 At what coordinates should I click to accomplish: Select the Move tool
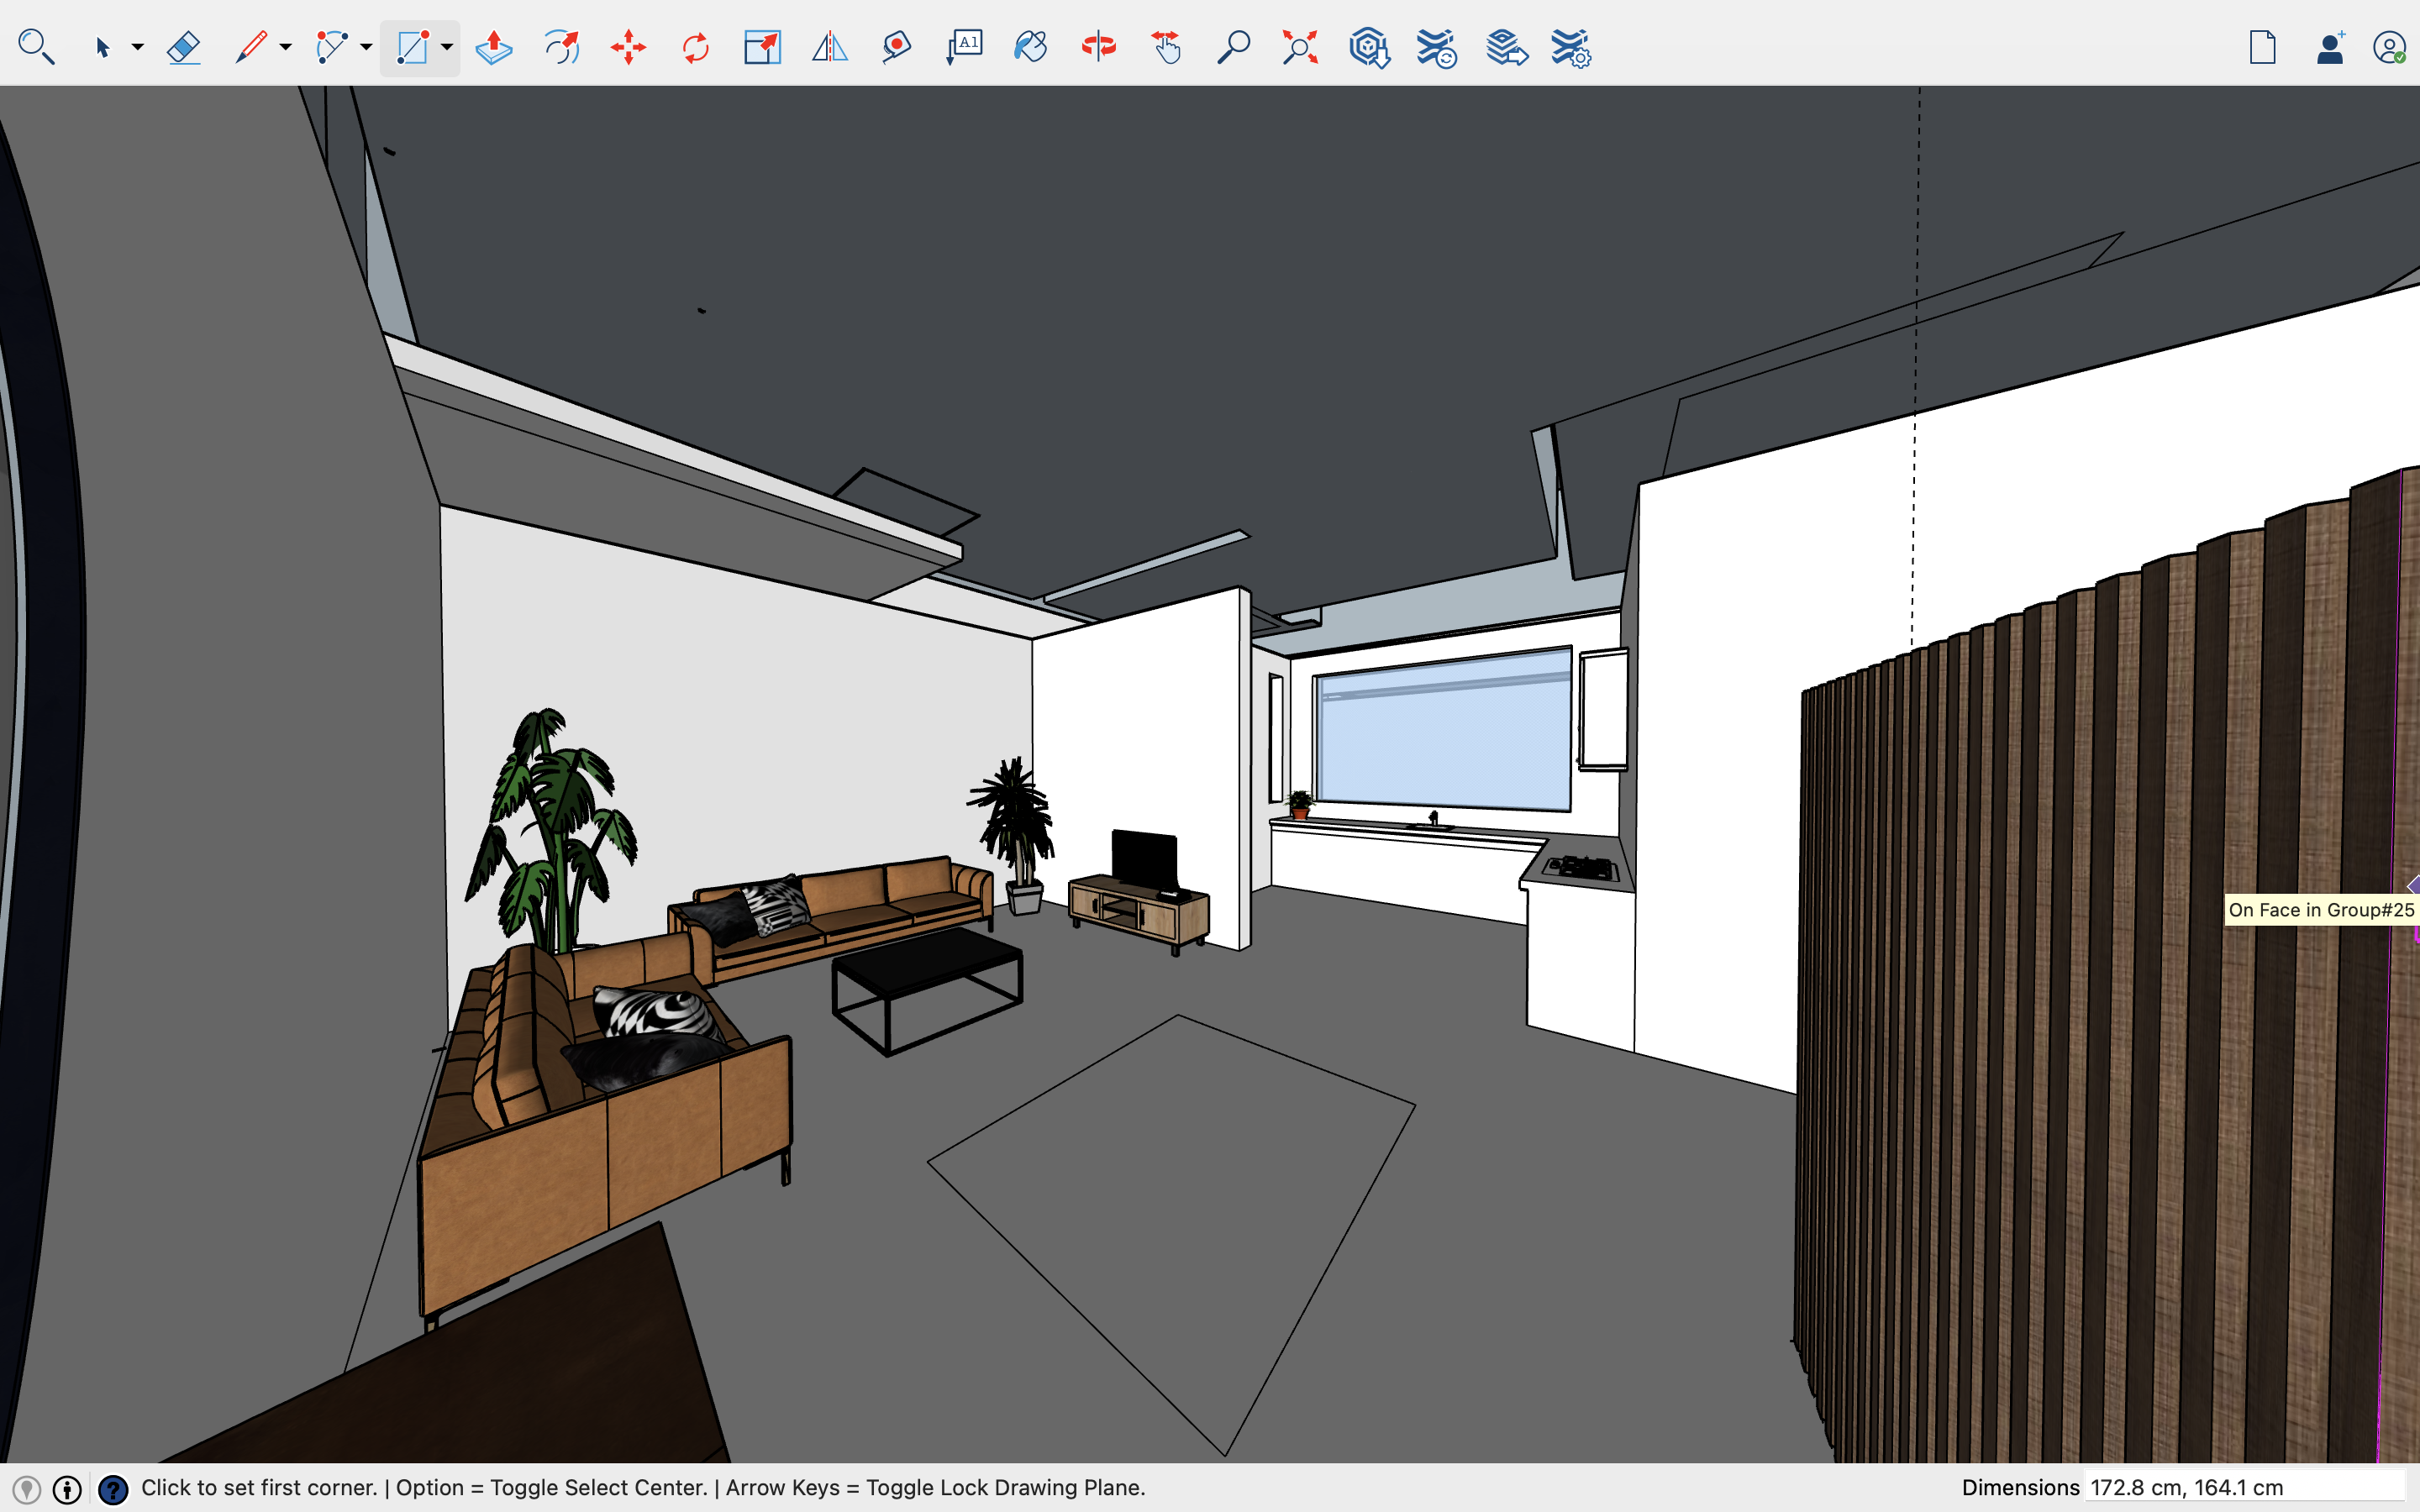628,47
